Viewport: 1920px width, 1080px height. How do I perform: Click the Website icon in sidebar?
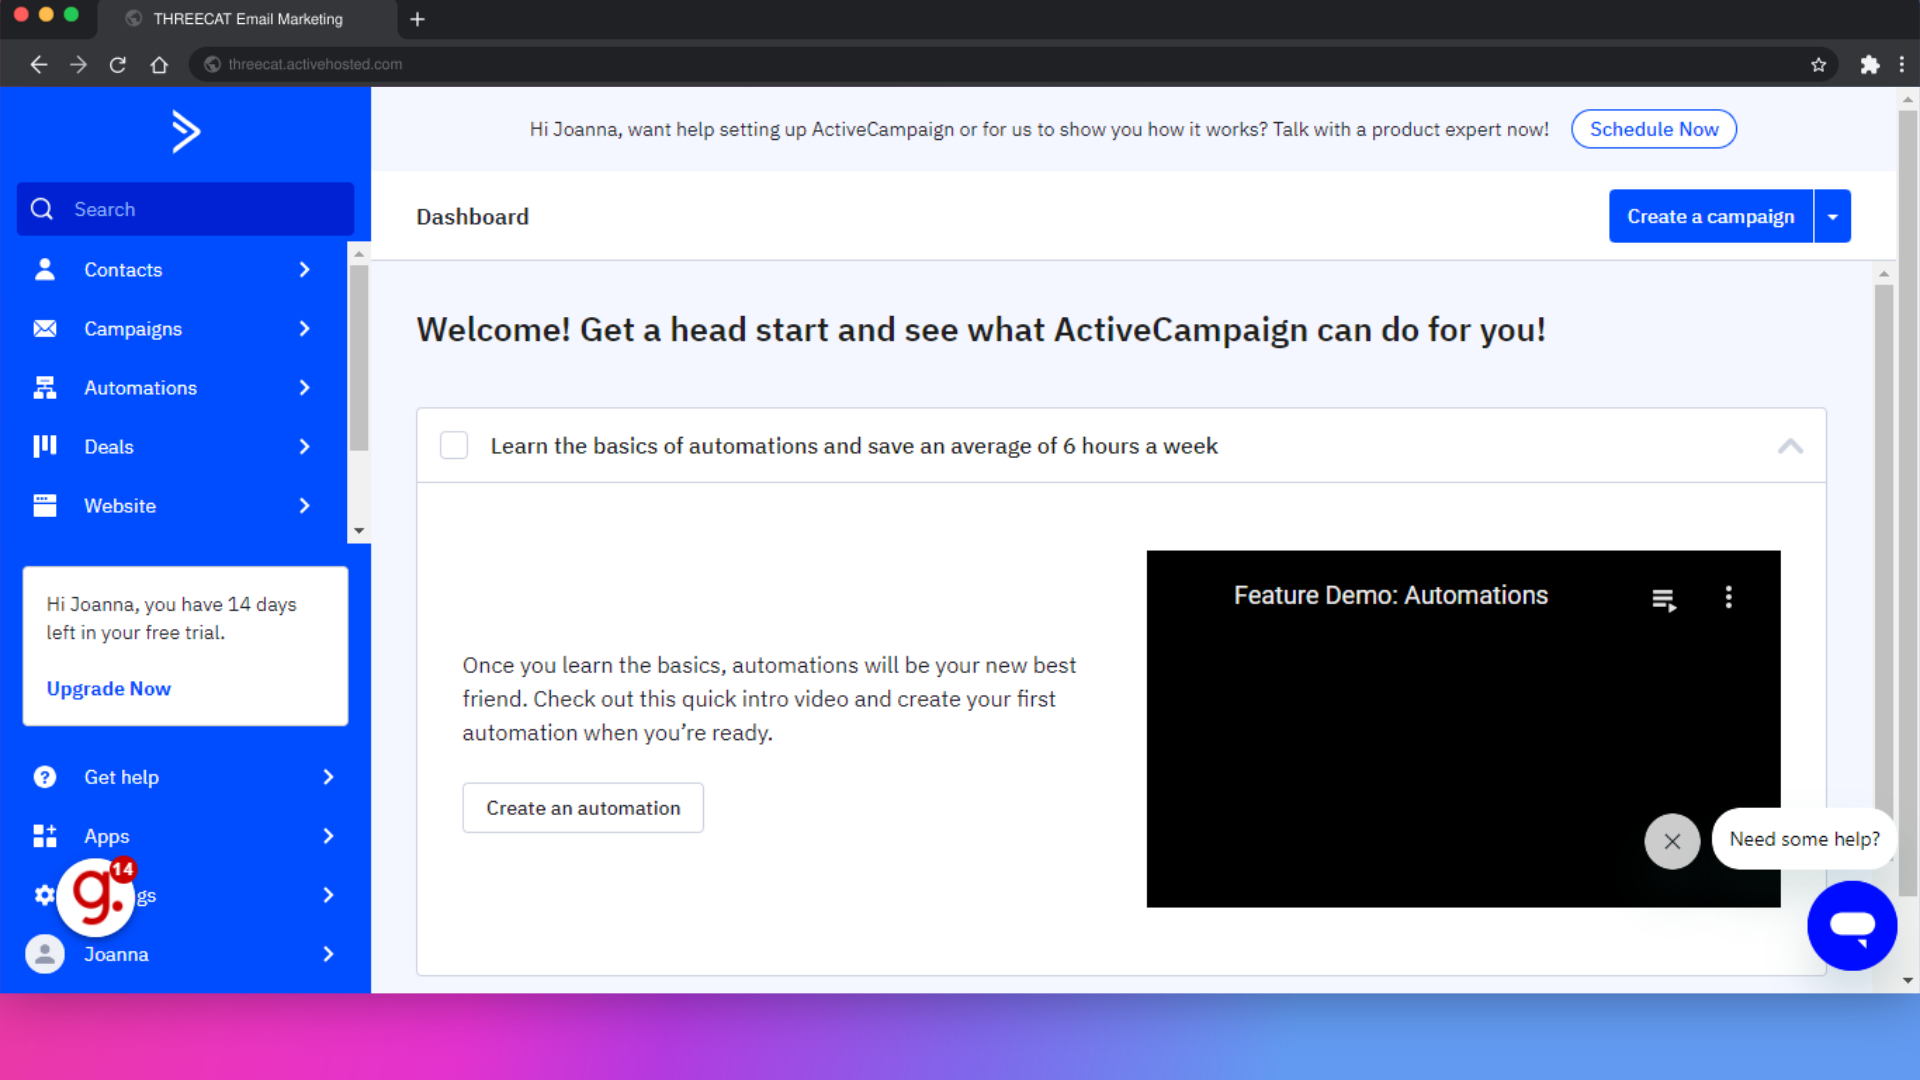click(x=46, y=505)
